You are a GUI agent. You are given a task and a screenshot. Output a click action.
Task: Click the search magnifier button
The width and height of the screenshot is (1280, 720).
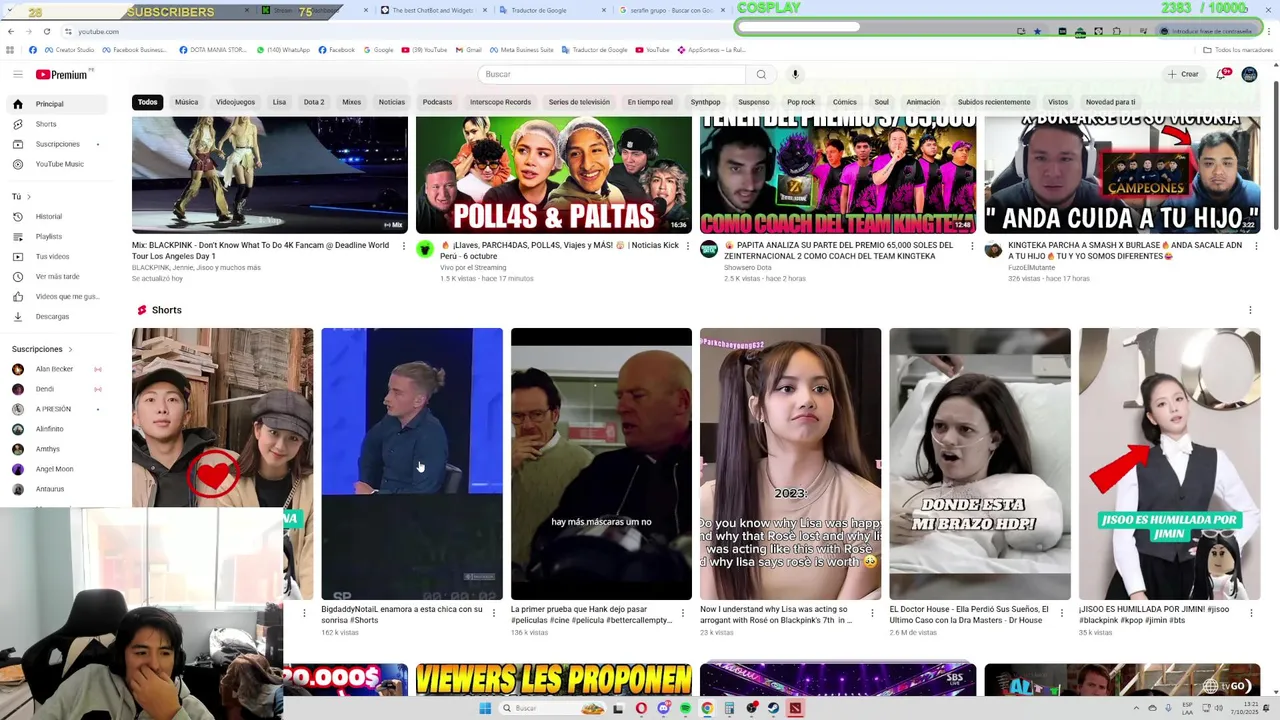pos(761,74)
